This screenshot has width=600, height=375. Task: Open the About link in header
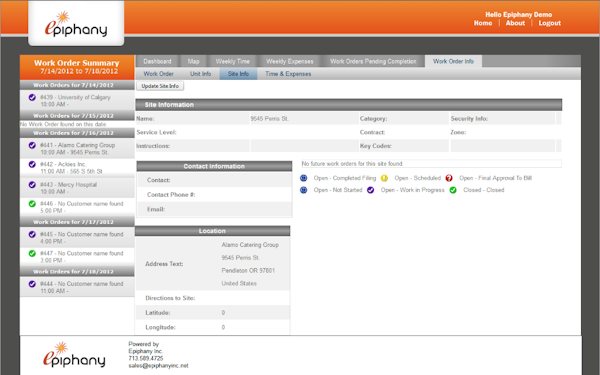515,23
